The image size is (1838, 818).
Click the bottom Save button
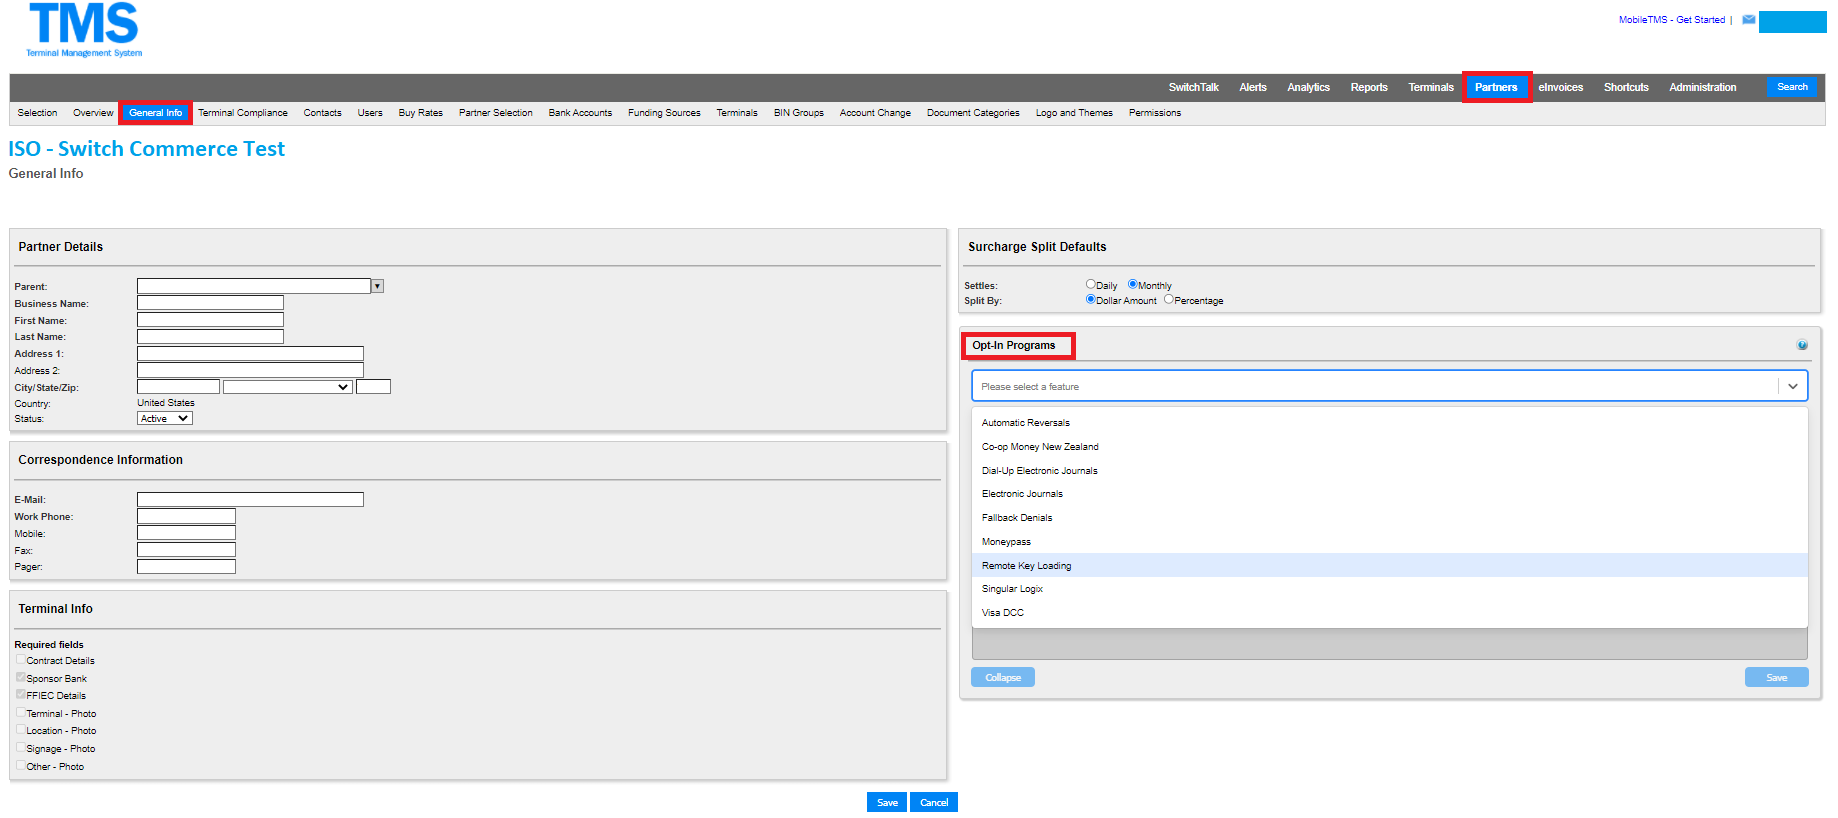pyautogui.click(x=887, y=802)
